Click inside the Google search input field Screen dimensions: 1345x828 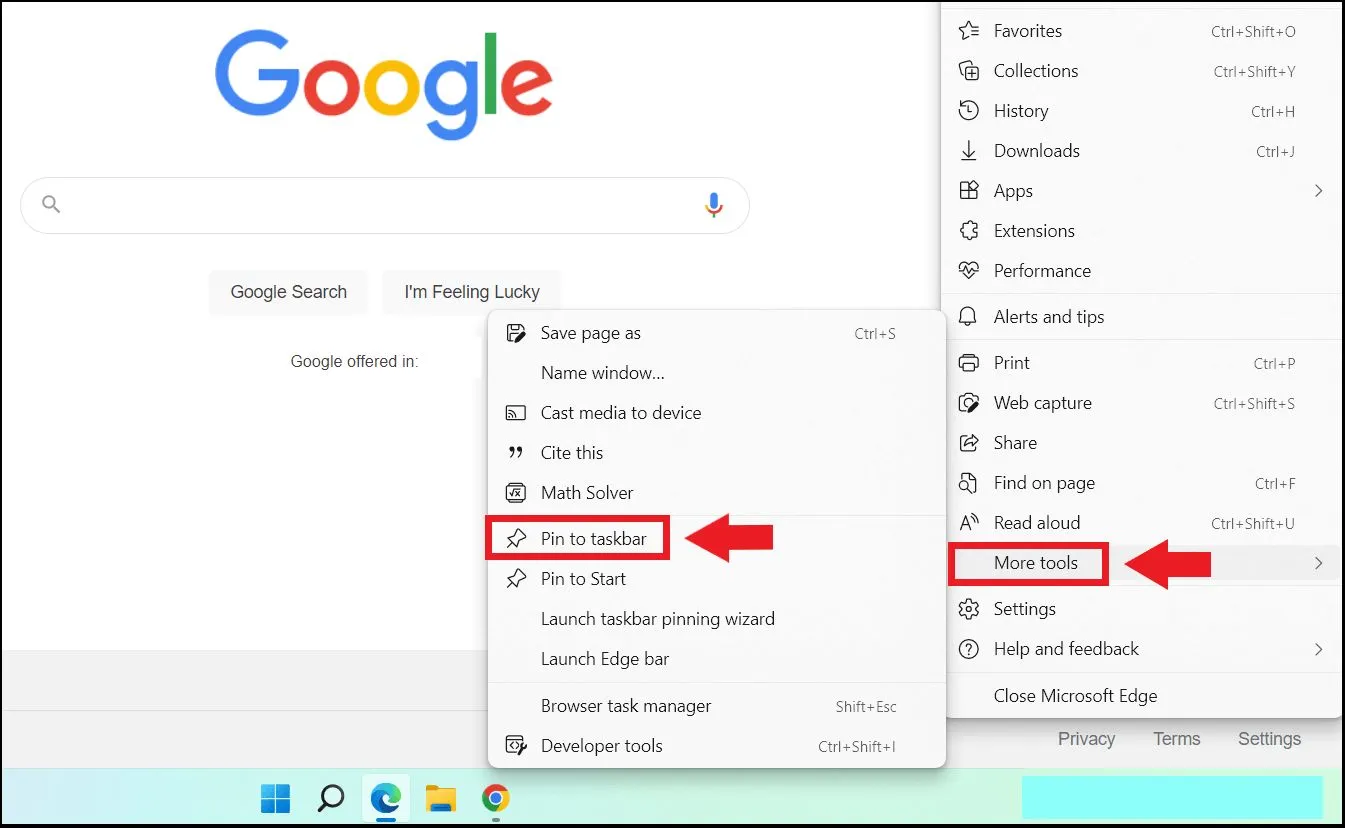(380, 204)
